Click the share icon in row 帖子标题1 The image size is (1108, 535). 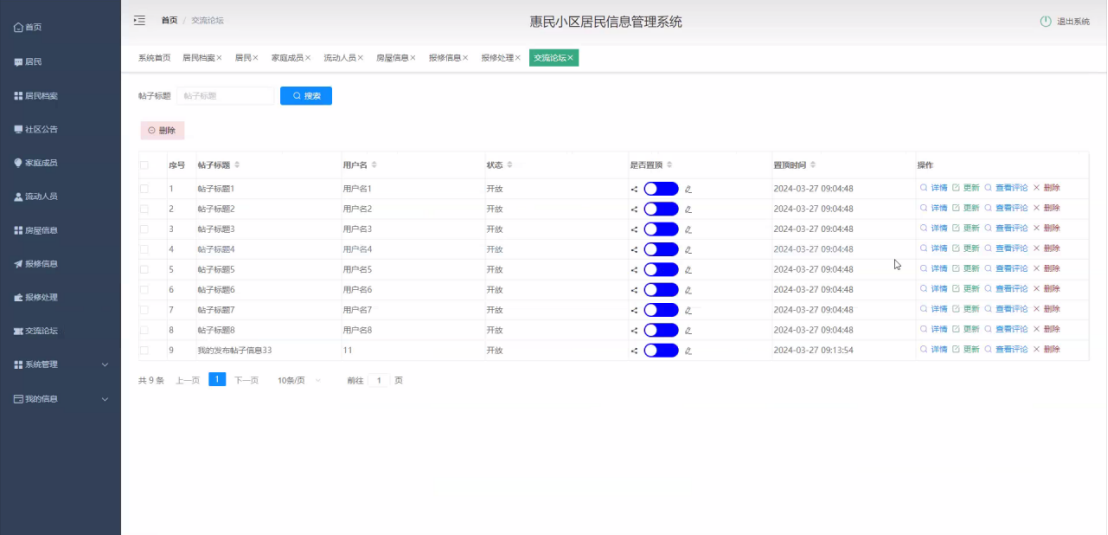[x=634, y=189]
